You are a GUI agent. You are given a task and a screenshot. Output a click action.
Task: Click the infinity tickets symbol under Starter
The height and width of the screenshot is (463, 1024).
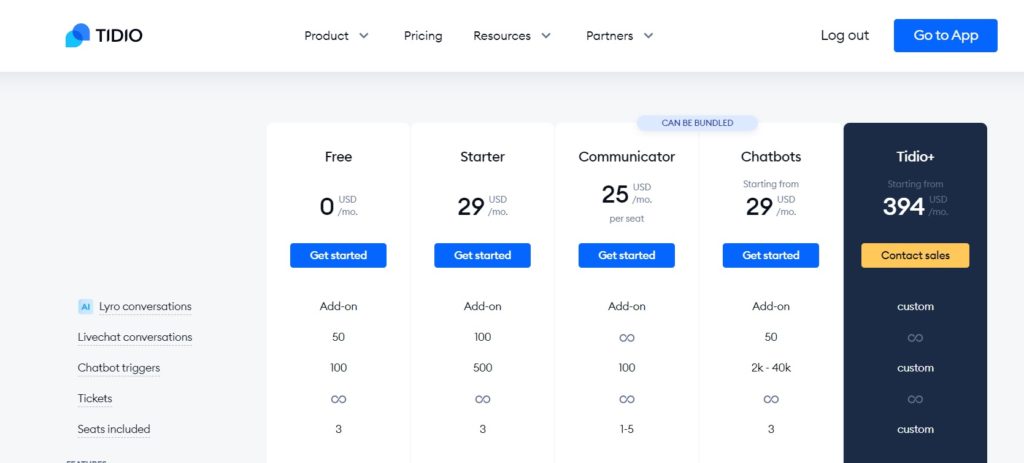coord(483,399)
